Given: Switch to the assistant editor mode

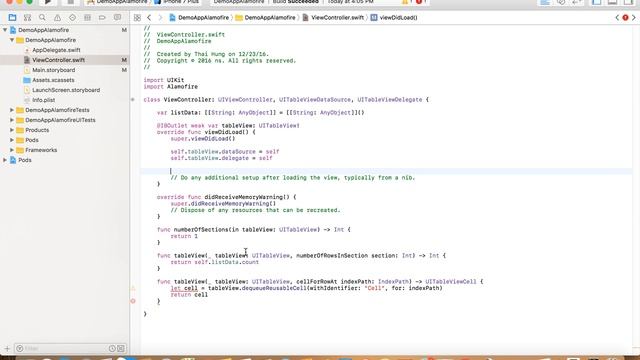Looking at the screenshot, I should (561, 2).
